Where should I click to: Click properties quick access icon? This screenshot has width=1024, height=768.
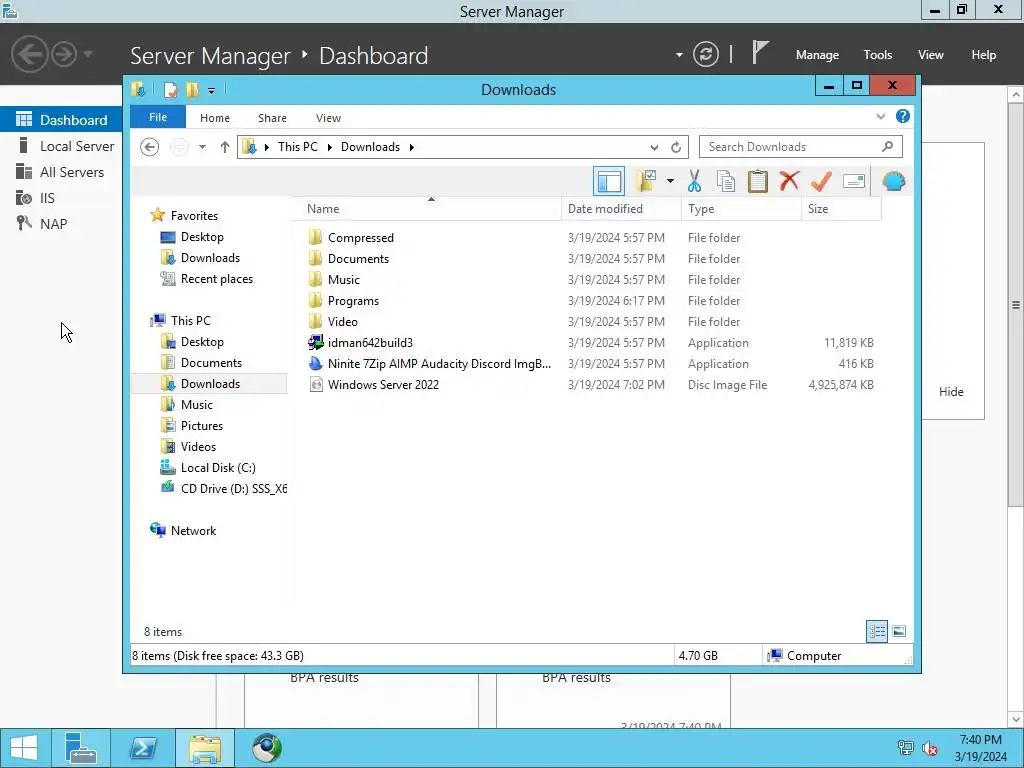[x=170, y=90]
